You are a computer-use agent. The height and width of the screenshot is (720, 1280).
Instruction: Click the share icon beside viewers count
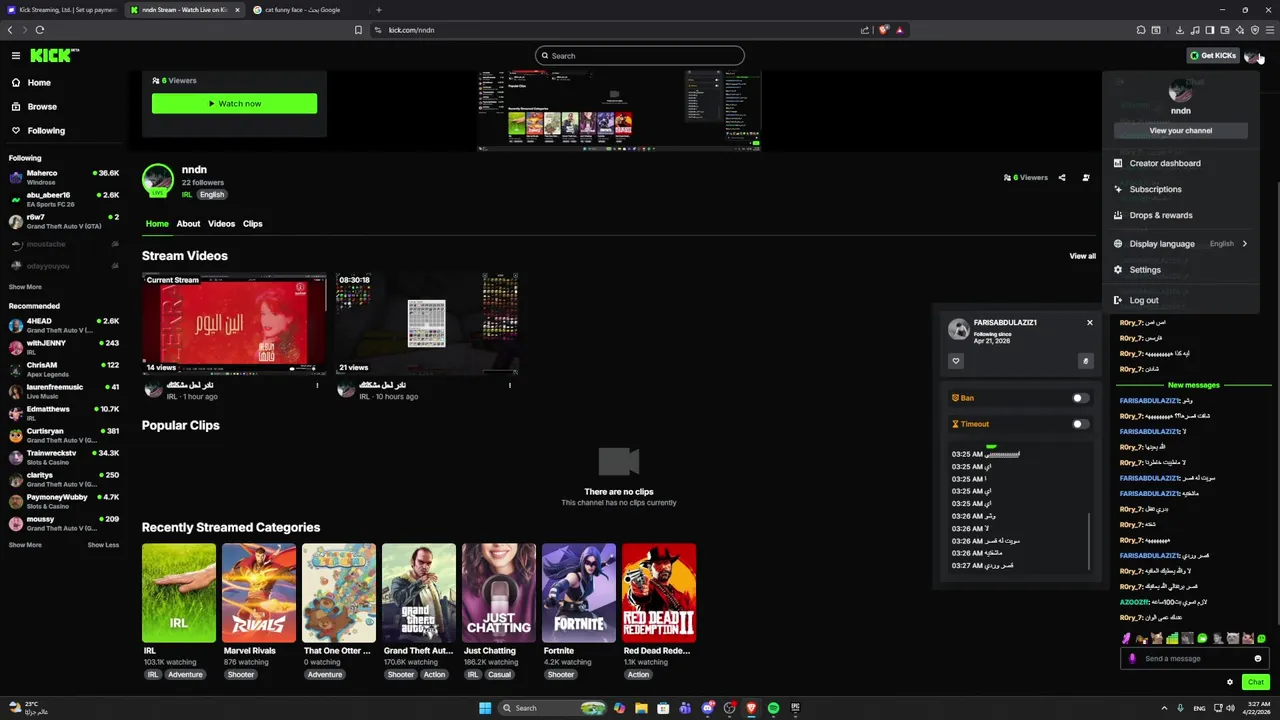click(1062, 178)
